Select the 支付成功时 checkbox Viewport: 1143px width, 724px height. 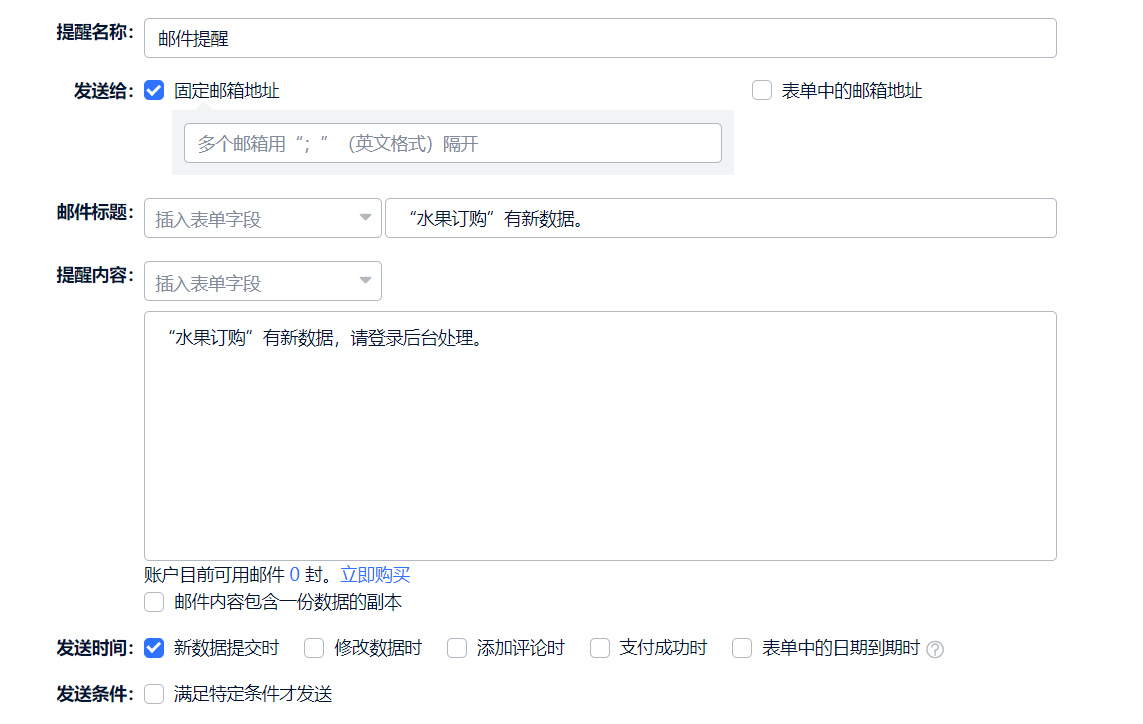pos(600,648)
